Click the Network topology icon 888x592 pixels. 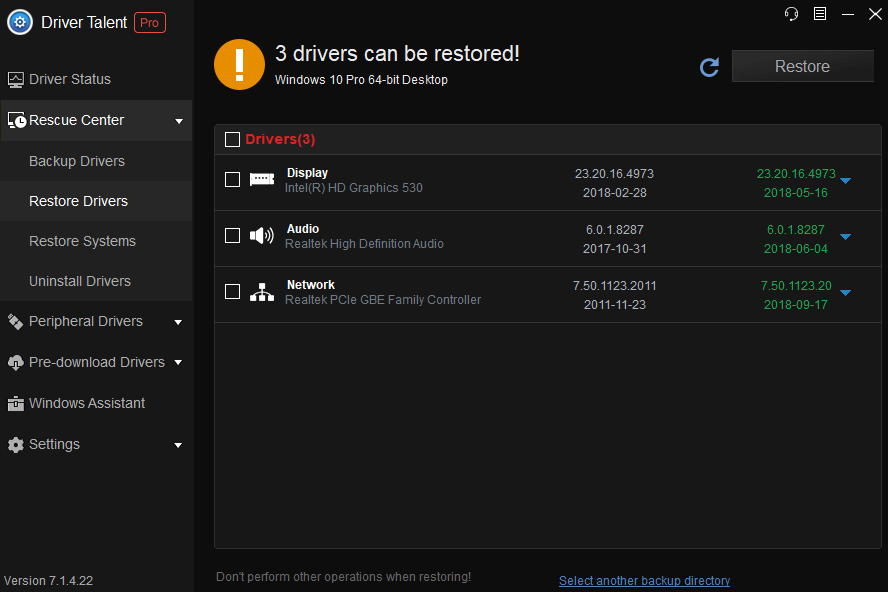click(262, 292)
